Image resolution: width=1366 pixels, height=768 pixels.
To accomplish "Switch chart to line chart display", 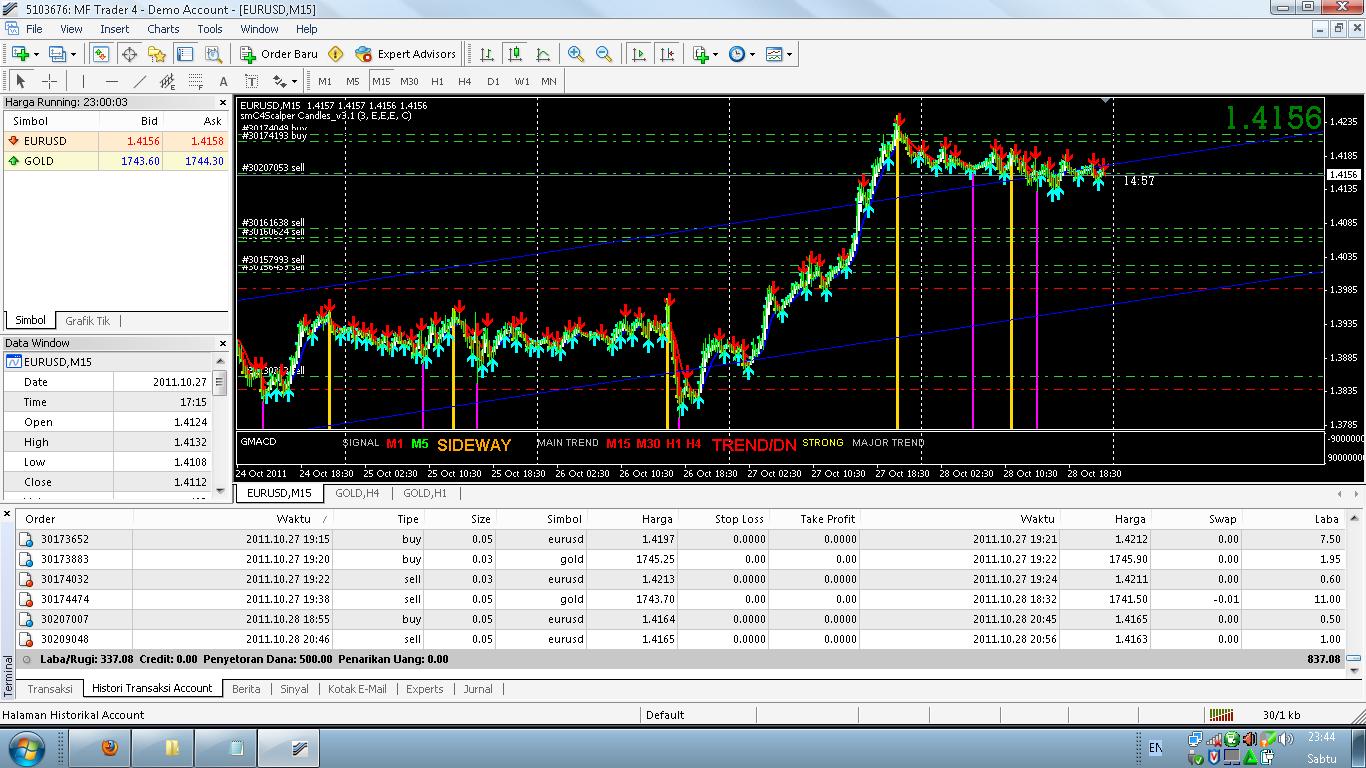I will coord(543,54).
